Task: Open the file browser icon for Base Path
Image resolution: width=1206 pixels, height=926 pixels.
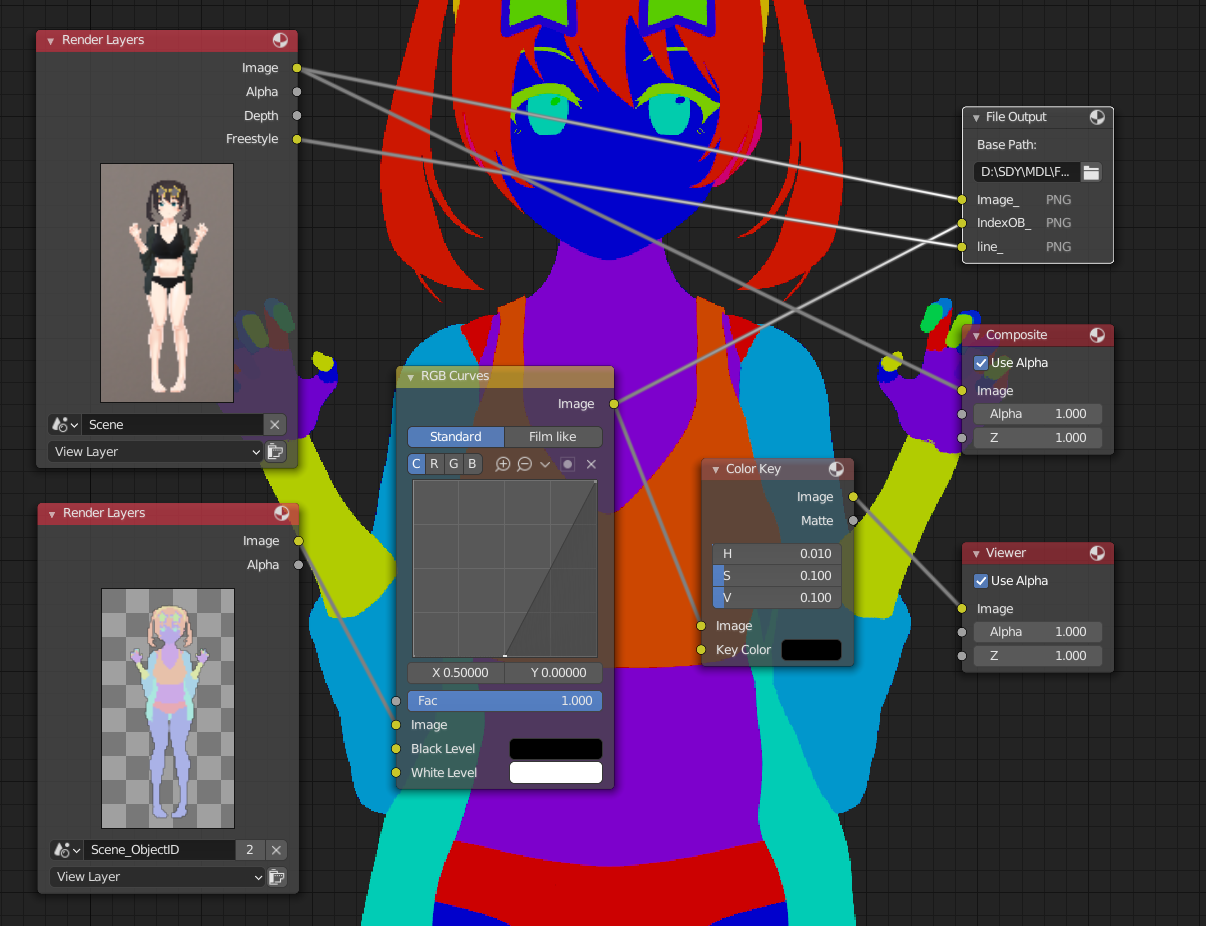Action: coord(1091,171)
